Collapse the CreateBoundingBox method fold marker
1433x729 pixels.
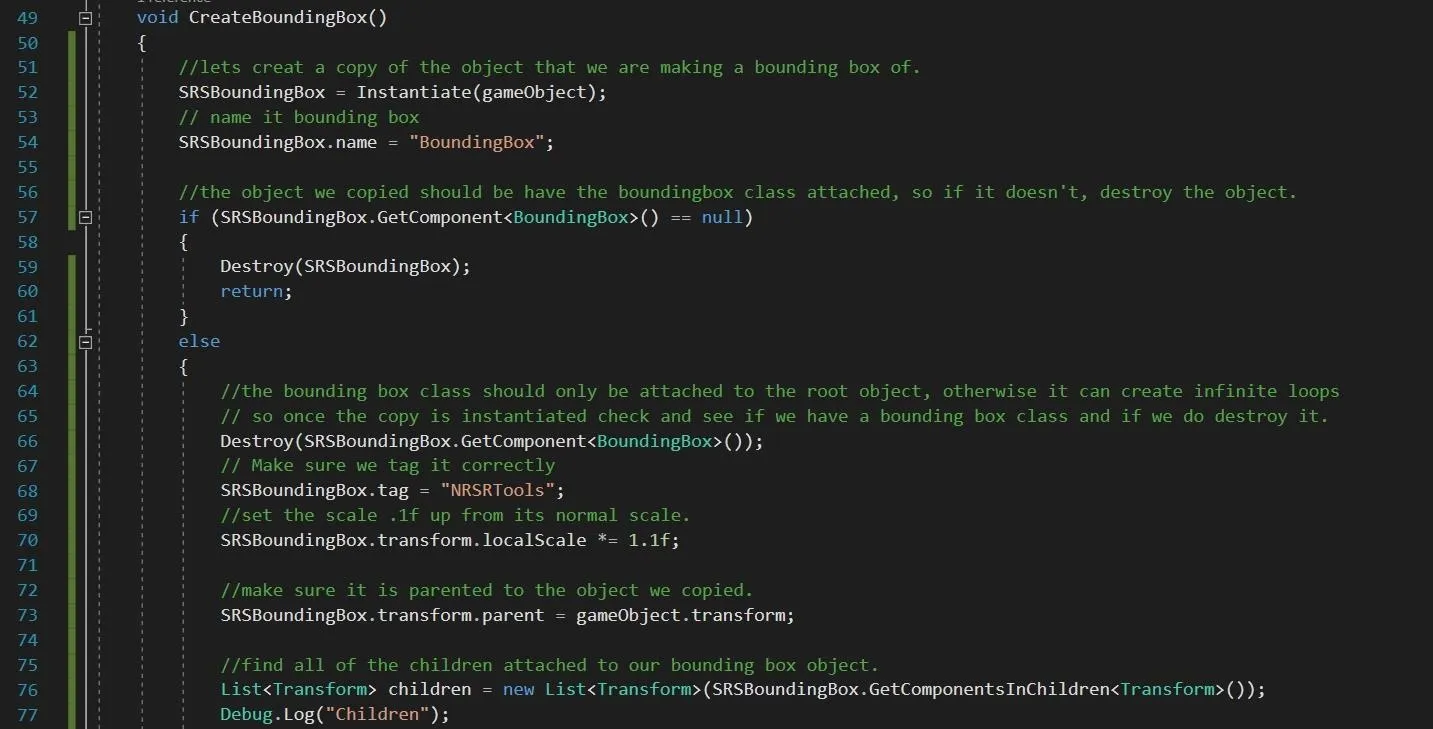(85, 18)
